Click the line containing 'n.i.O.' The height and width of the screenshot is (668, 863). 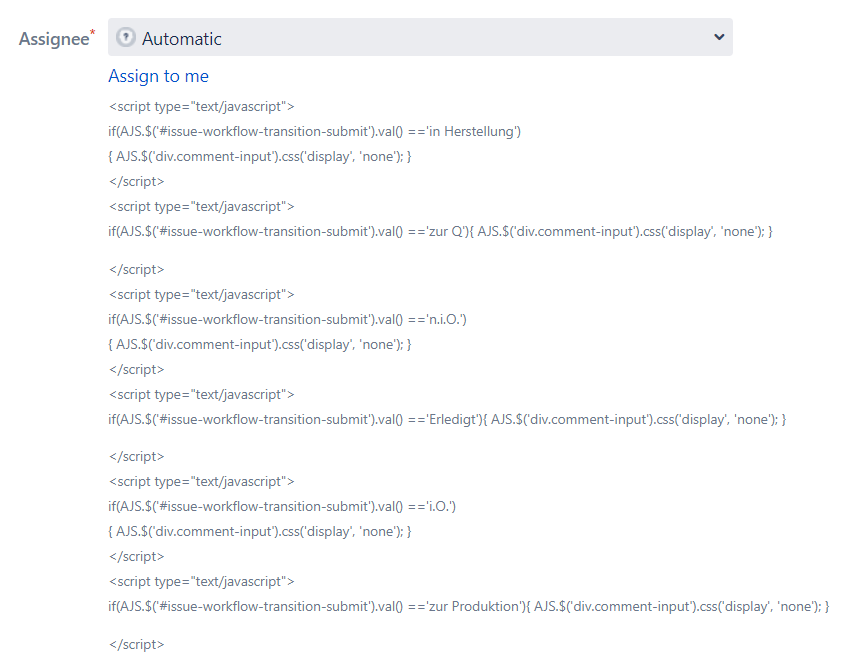pyautogui.click(x=287, y=320)
